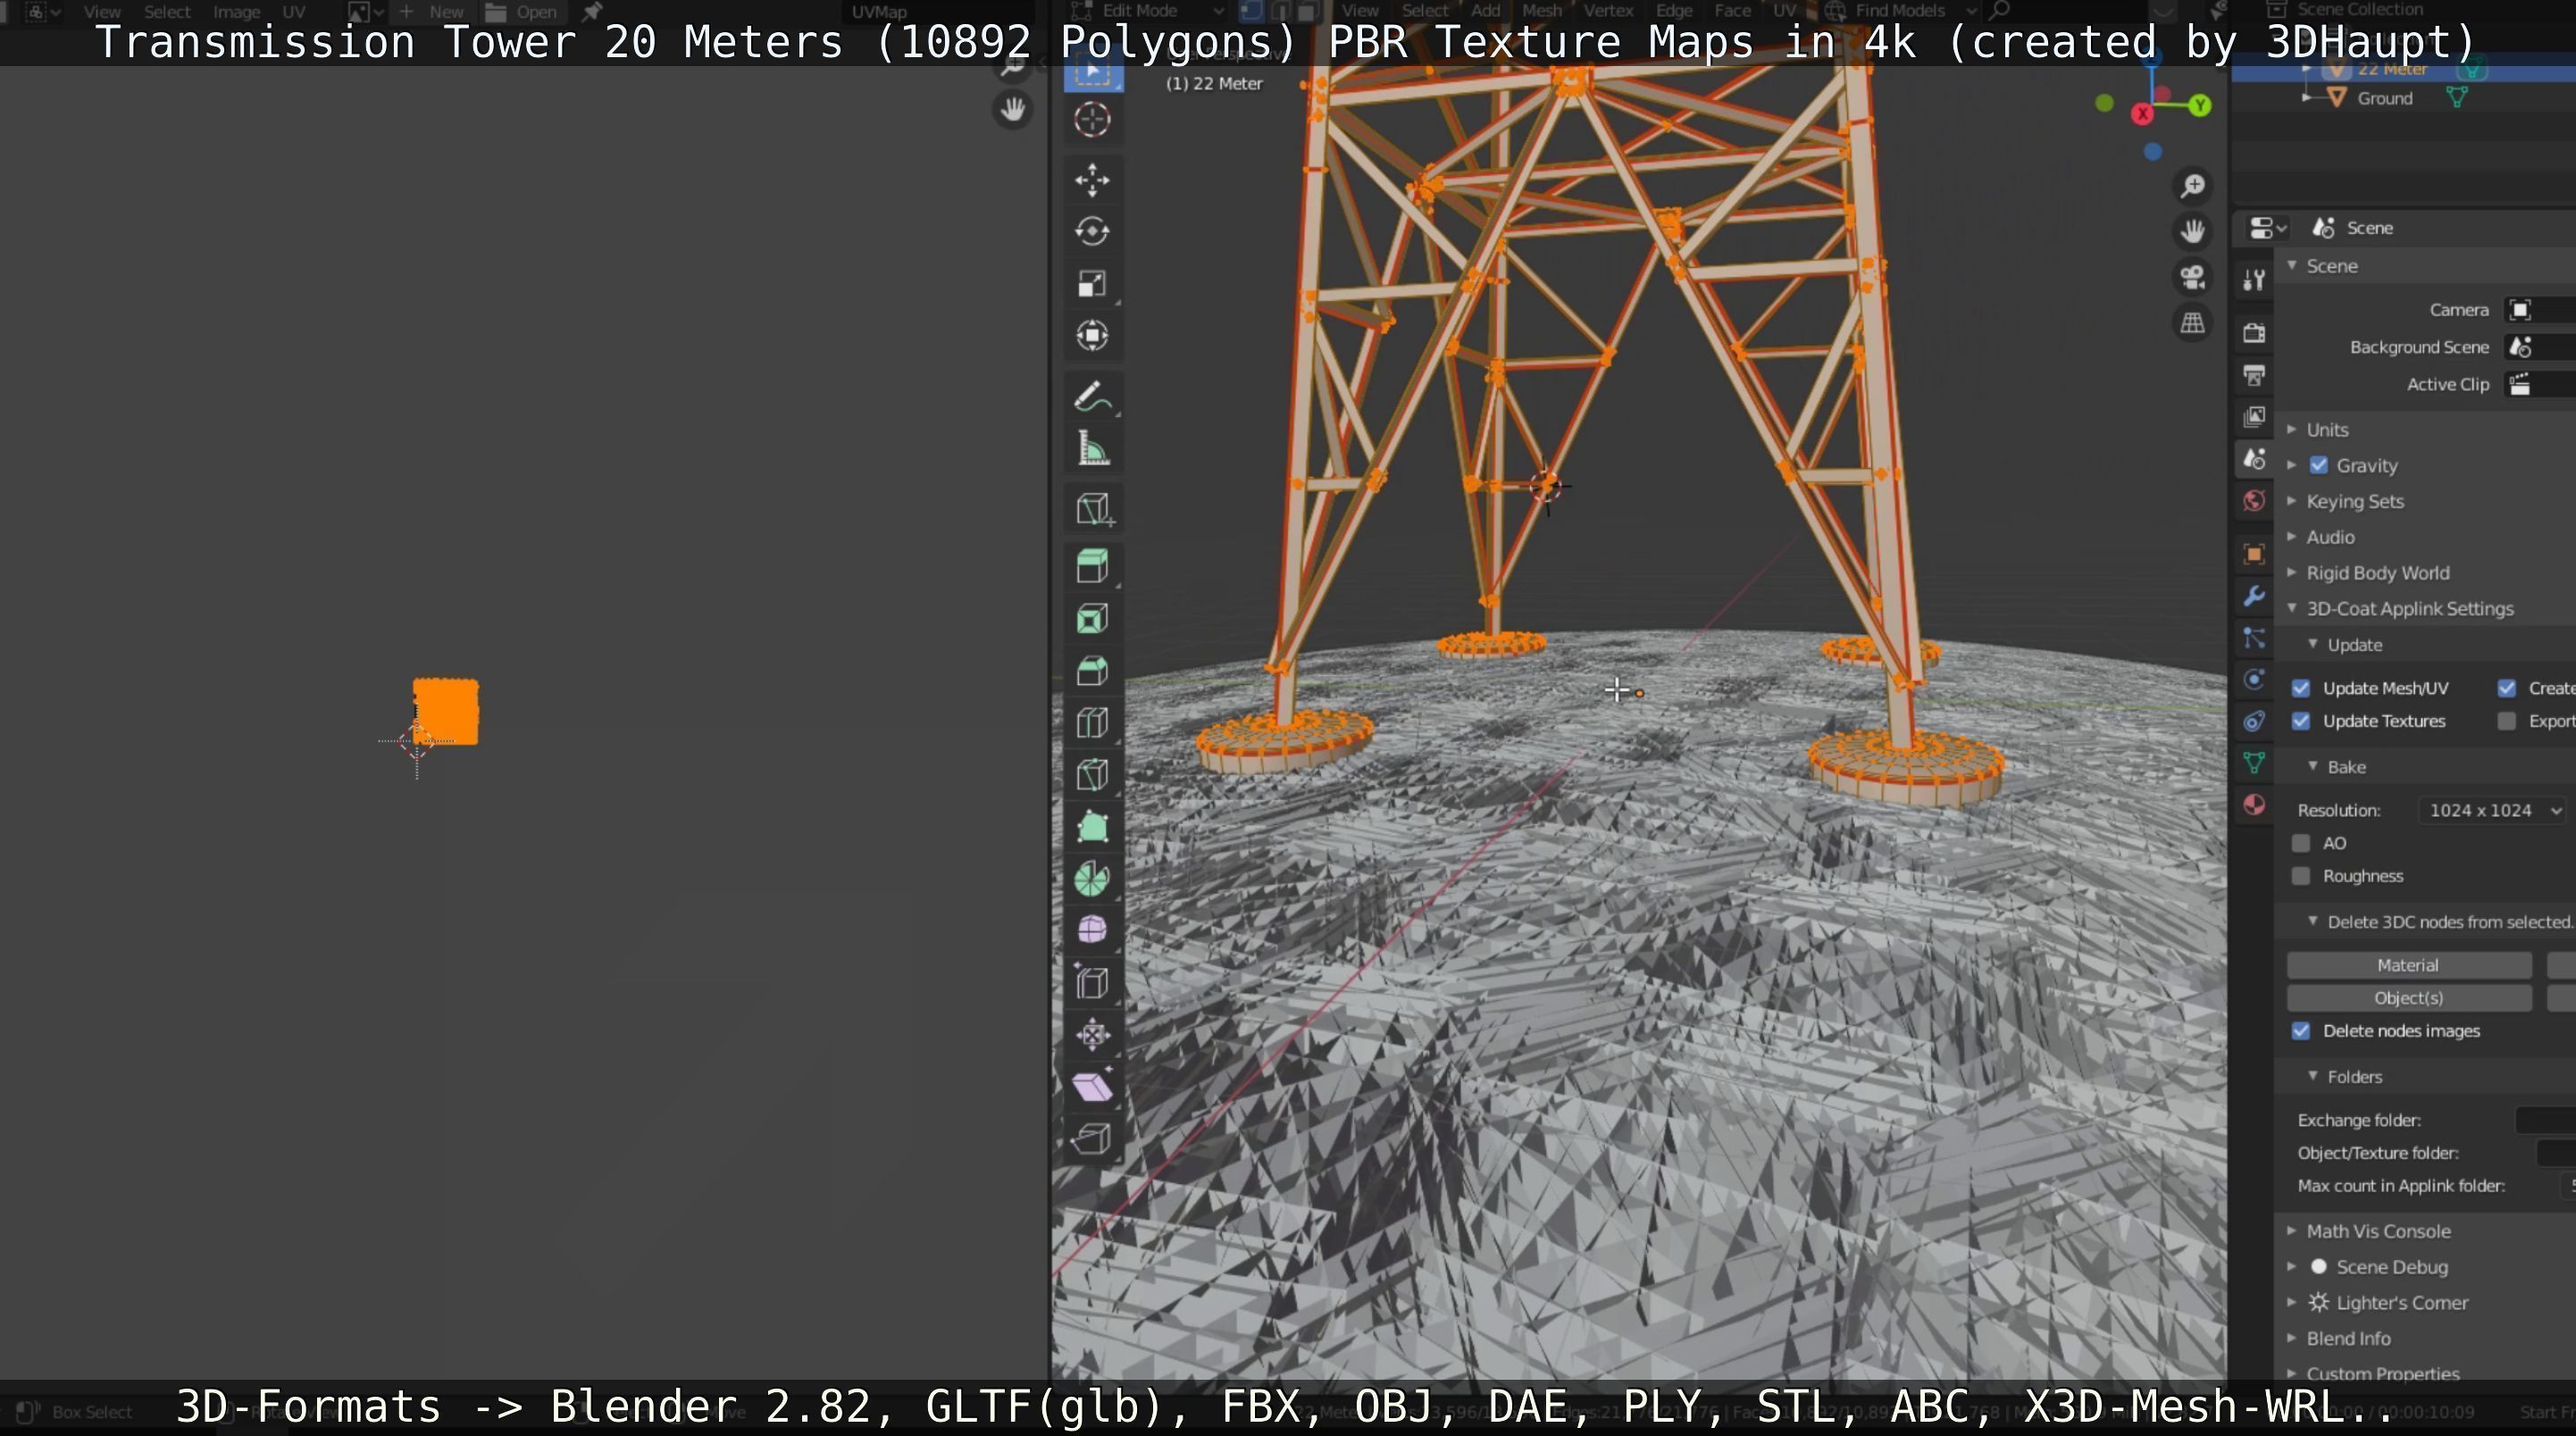Toggle camera view with the camera icon
Viewport: 2576px width, 1436px height.
click(2192, 277)
